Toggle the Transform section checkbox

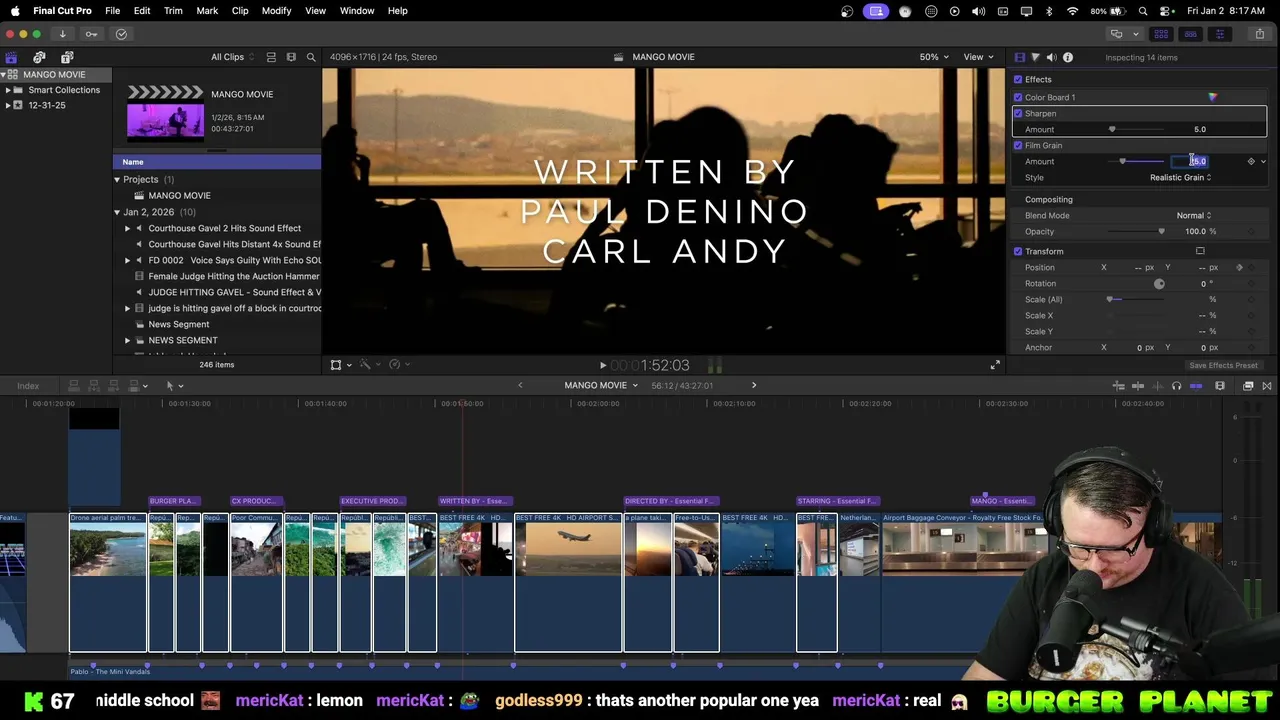1018,251
